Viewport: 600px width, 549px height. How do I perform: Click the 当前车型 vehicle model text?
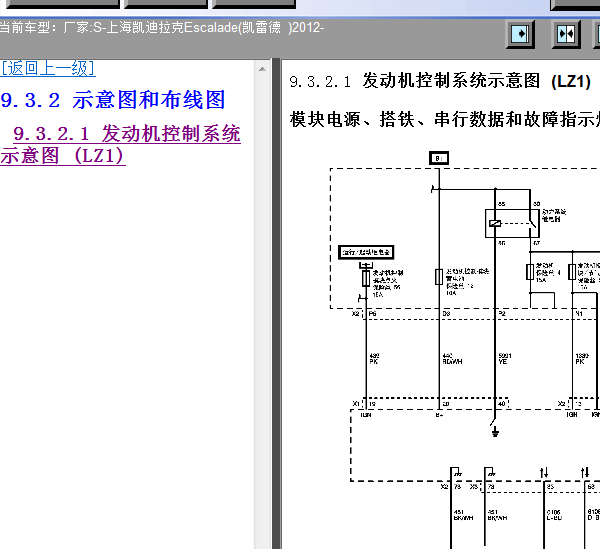coord(162,28)
